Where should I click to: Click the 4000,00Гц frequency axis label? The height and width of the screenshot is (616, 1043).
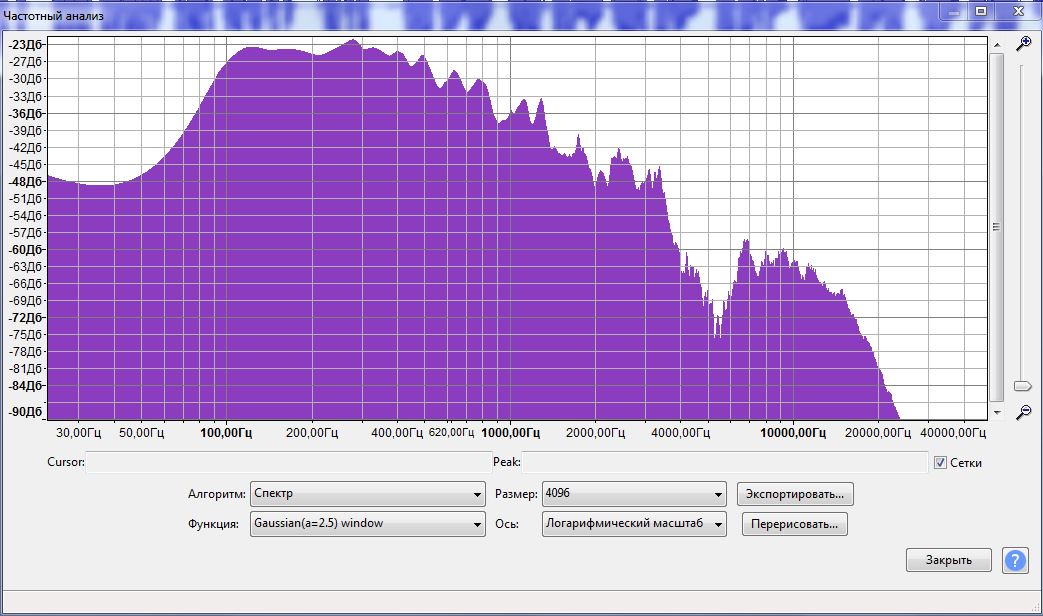[680, 432]
